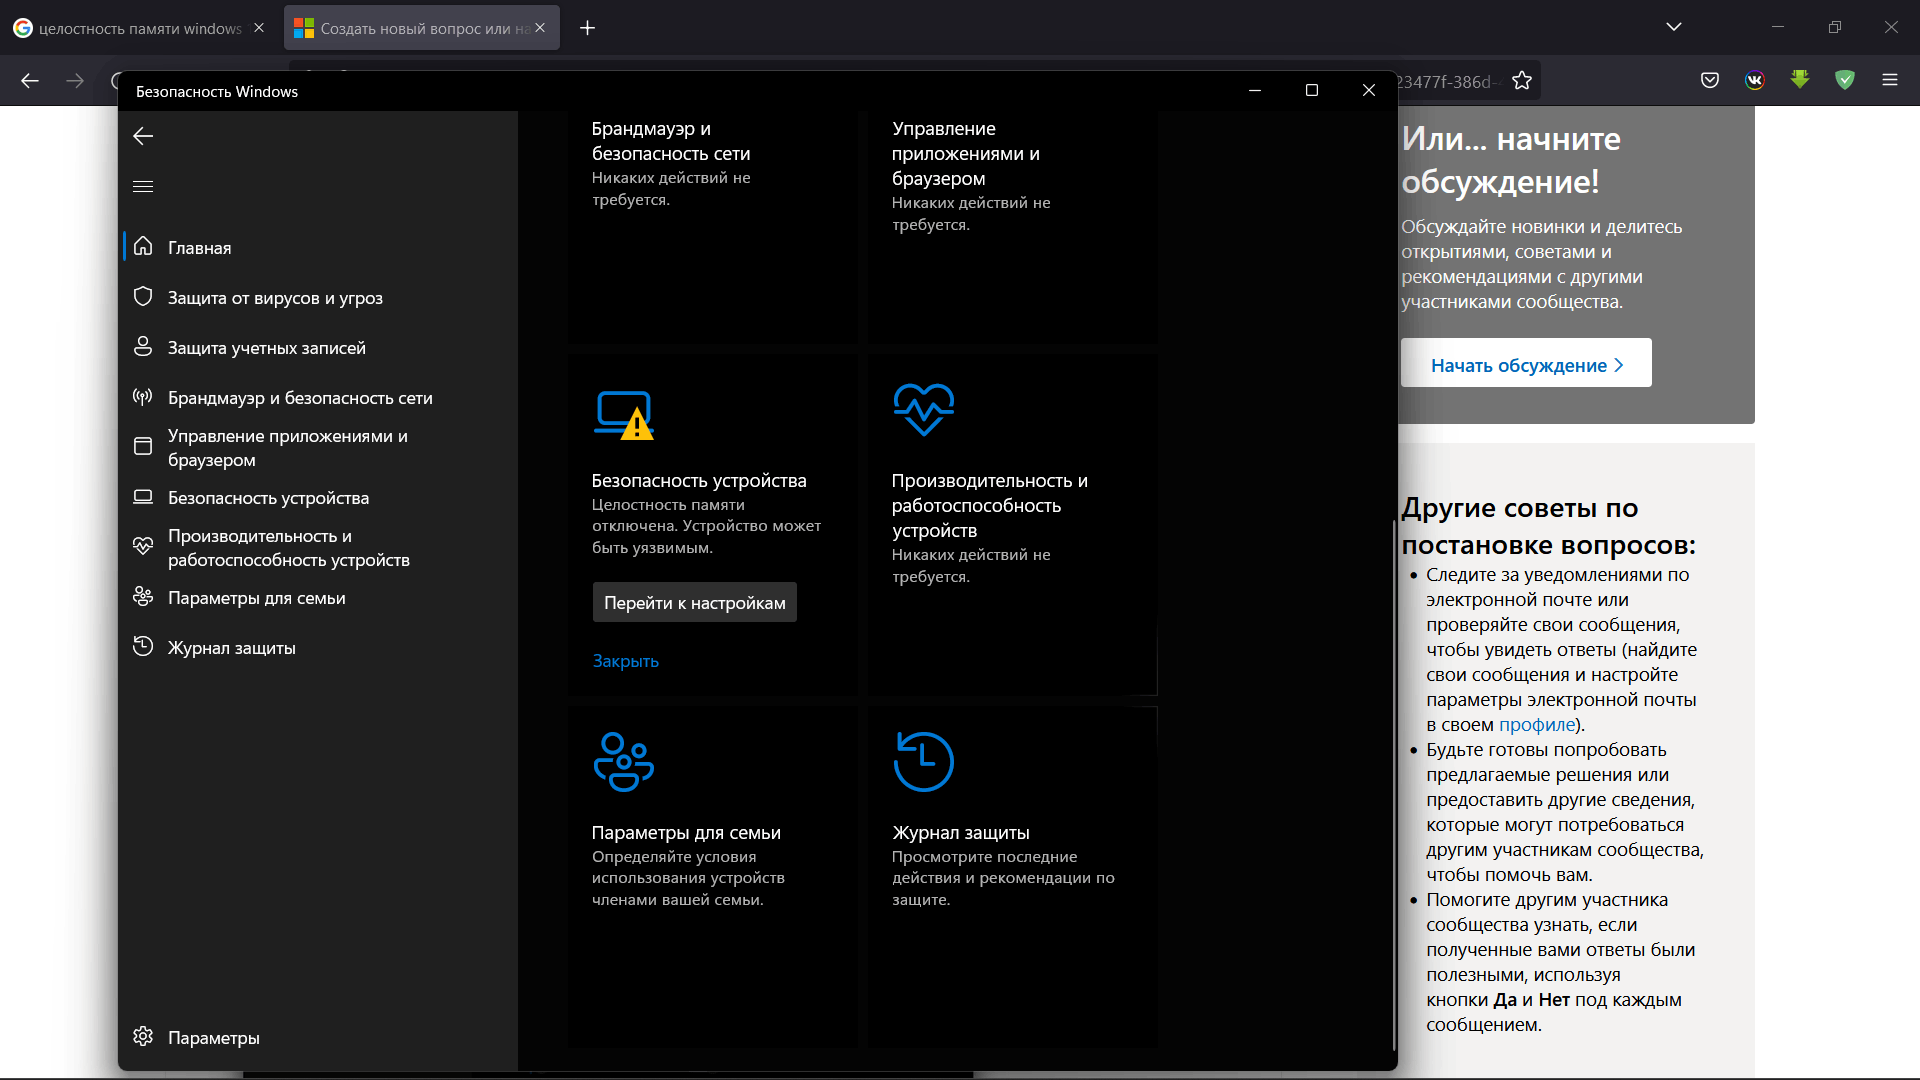Open the профиле link on the webpage
This screenshot has width=1920, height=1080.
coord(1537,725)
